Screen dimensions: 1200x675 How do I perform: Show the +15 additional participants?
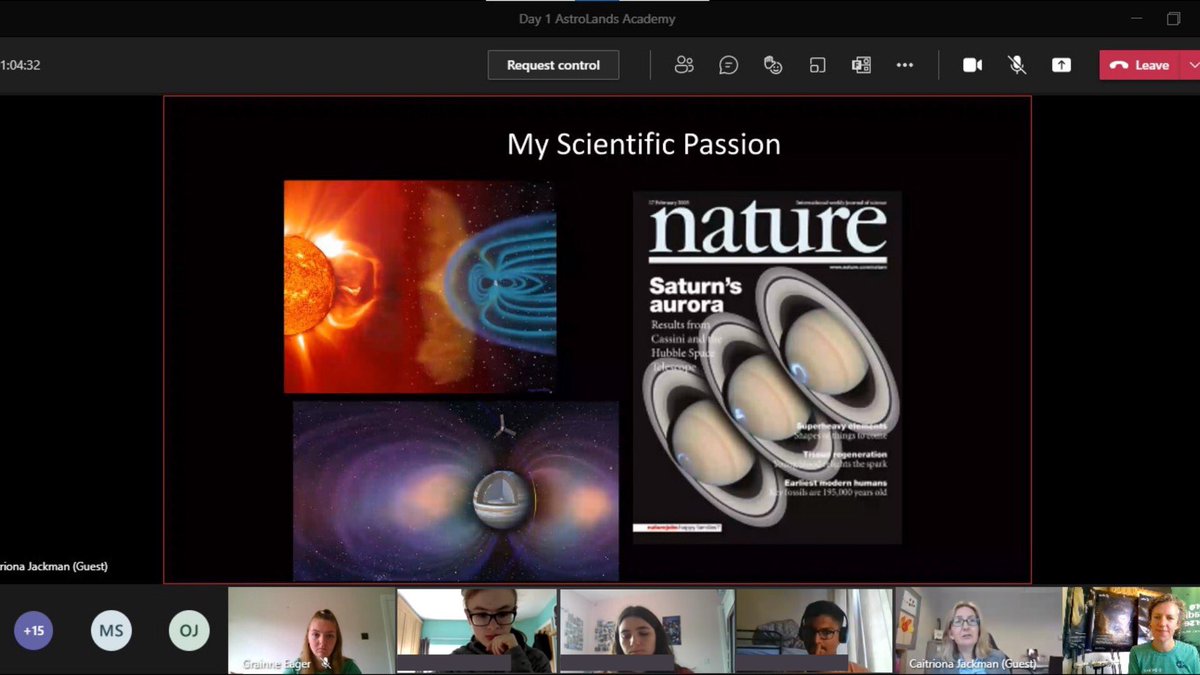click(x=34, y=631)
